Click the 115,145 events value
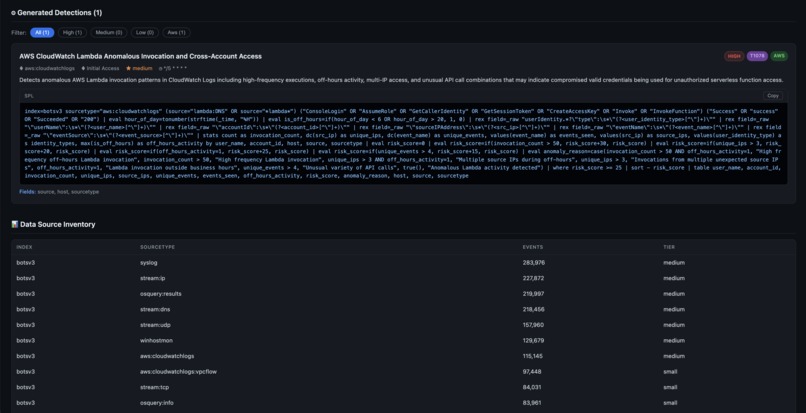This screenshot has width=806, height=413. tap(534, 356)
